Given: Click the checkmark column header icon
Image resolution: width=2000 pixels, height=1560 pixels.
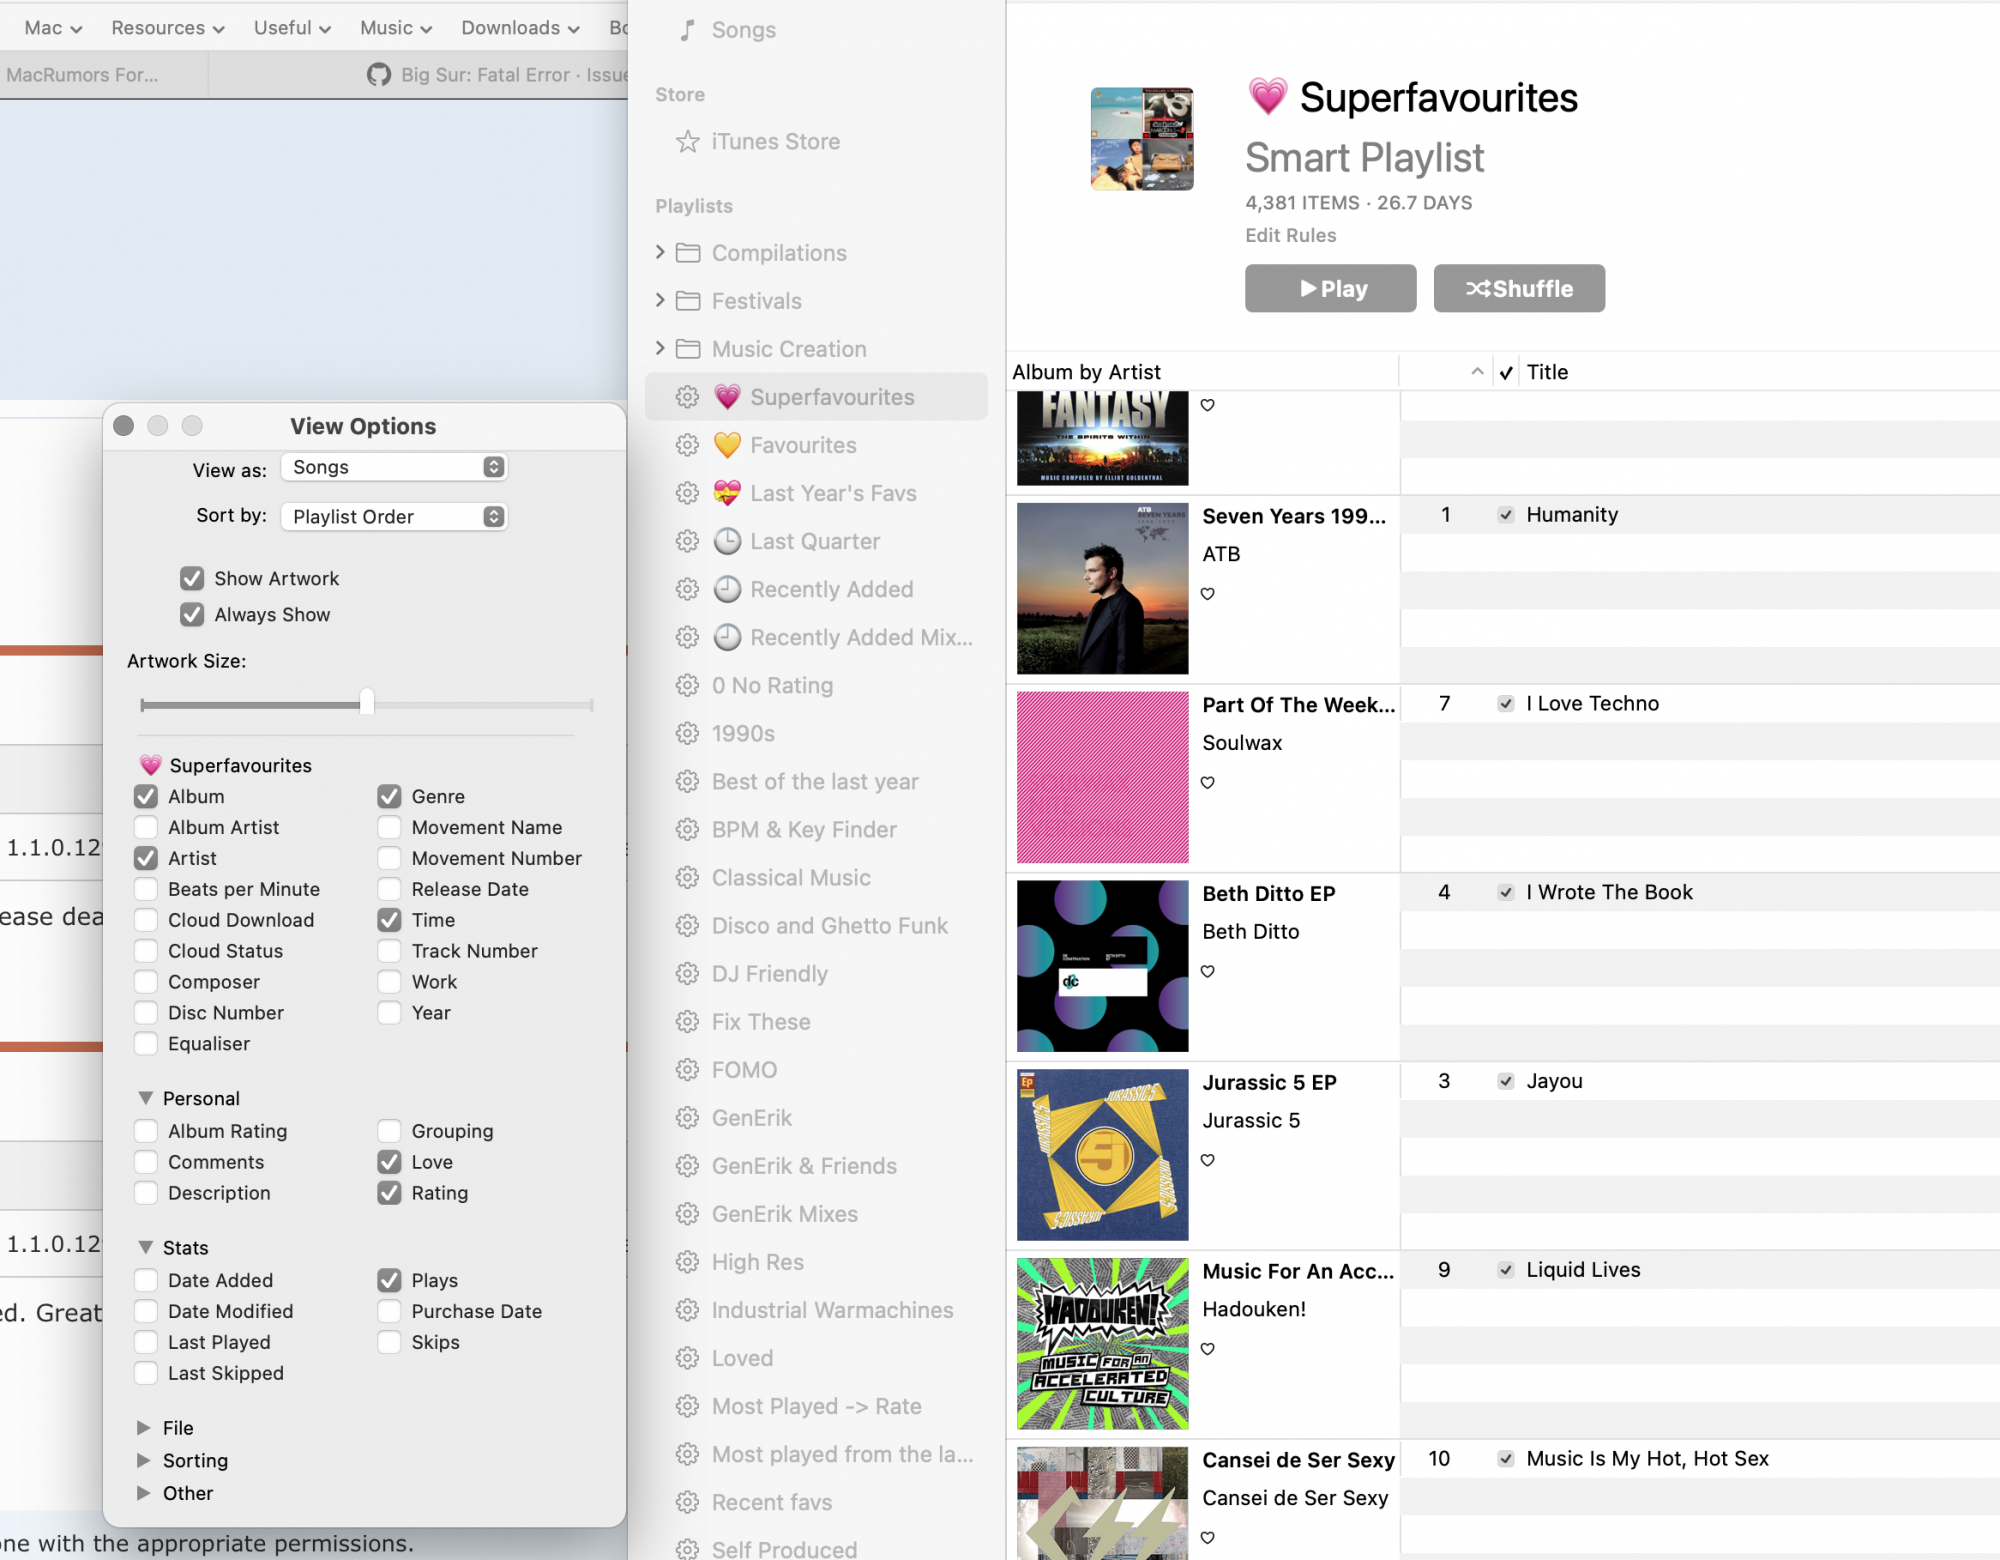Looking at the screenshot, I should [1506, 373].
